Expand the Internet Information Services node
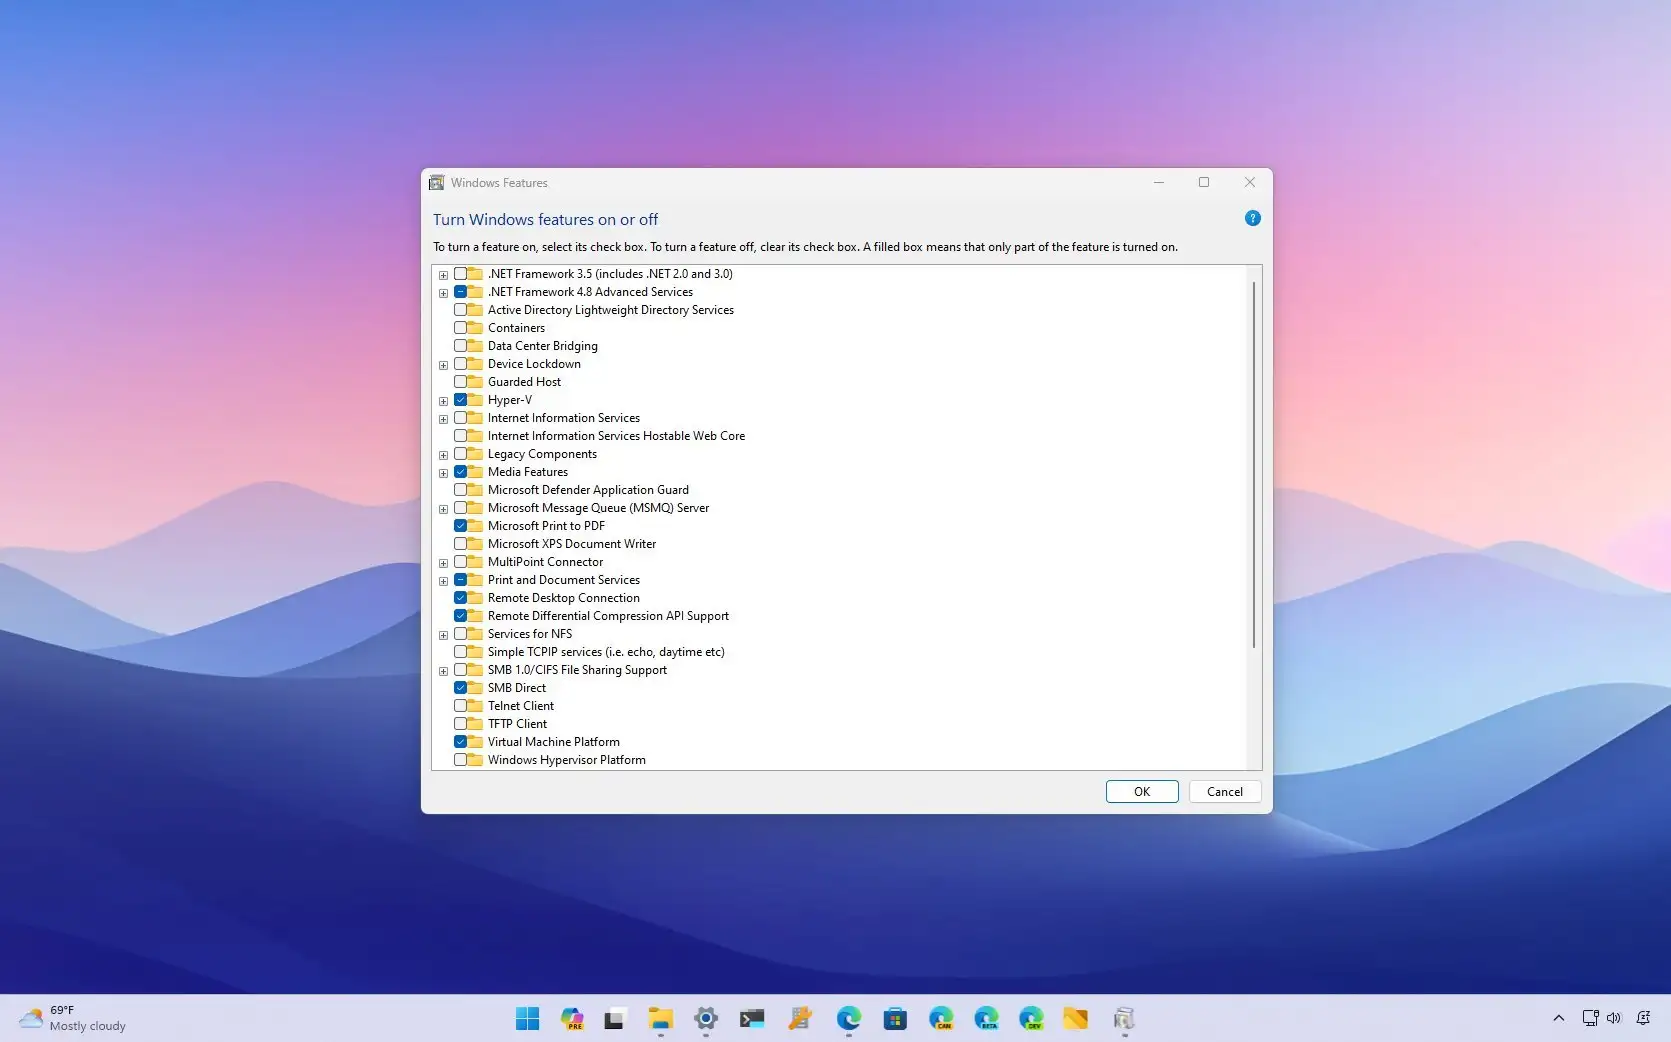 click(x=443, y=418)
